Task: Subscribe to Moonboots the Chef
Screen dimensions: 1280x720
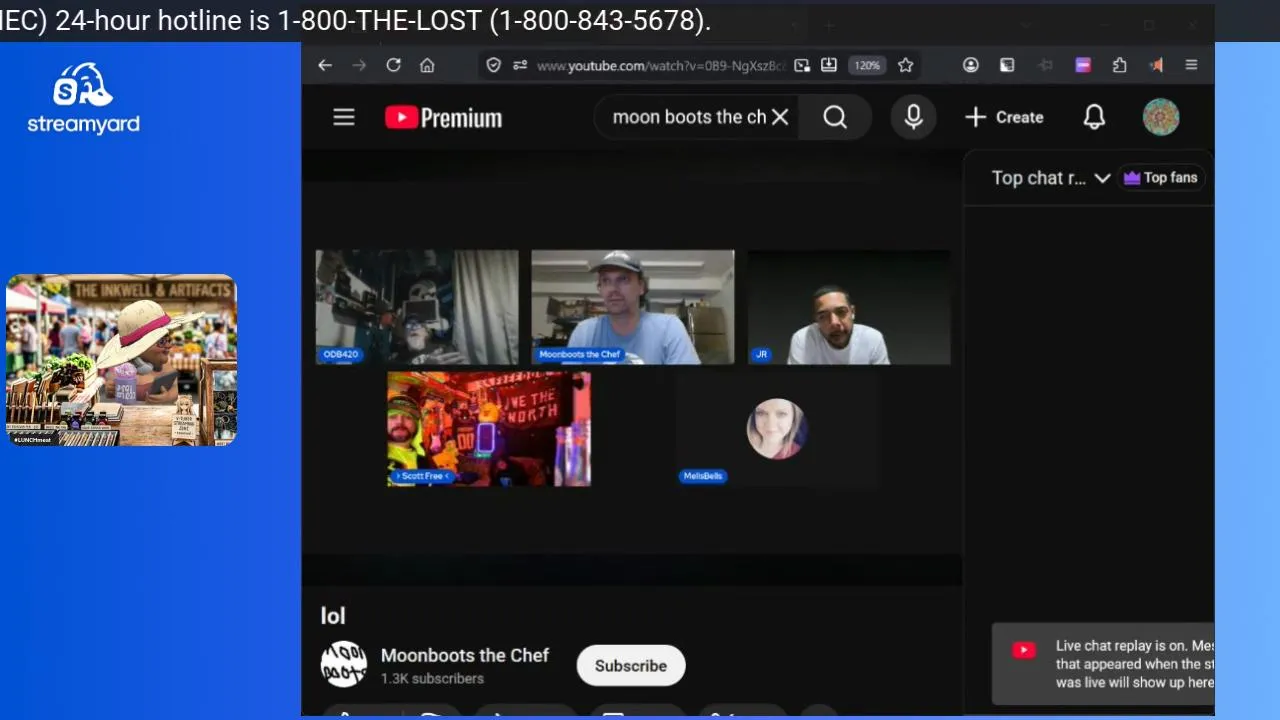Action: point(631,666)
